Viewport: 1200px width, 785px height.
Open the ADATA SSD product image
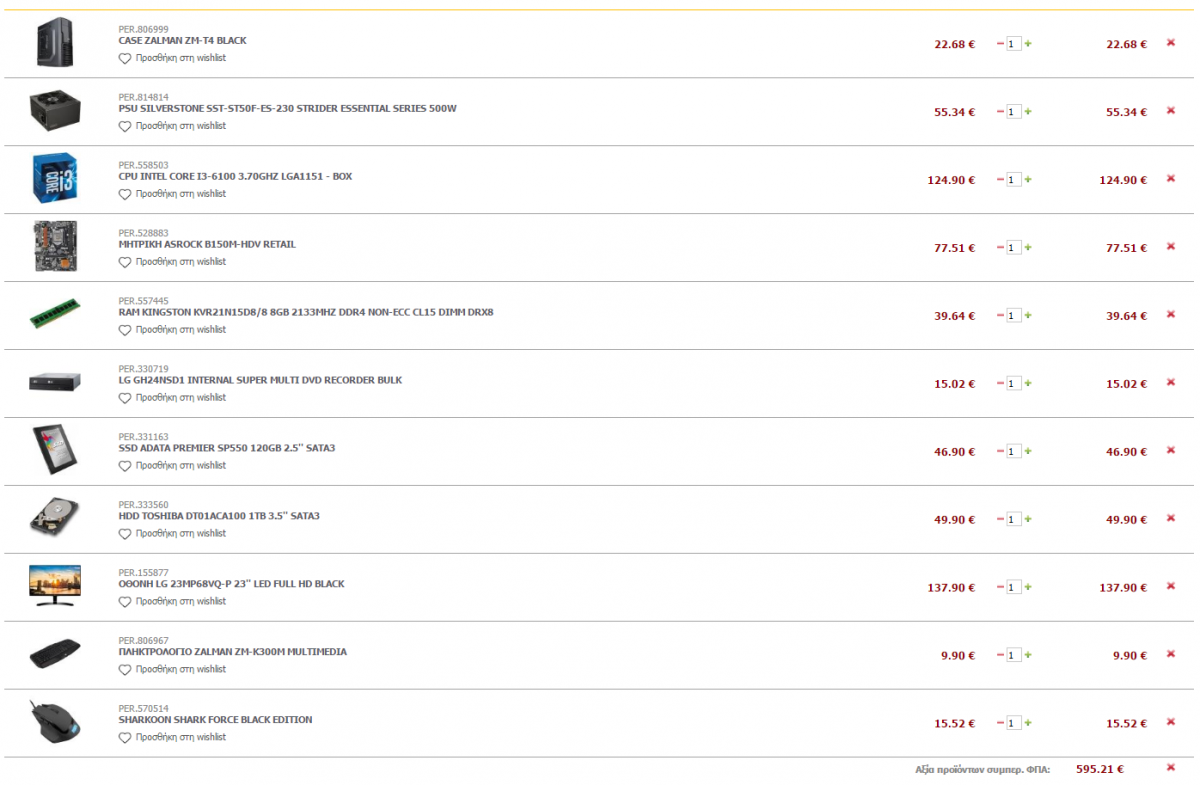pos(55,451)
